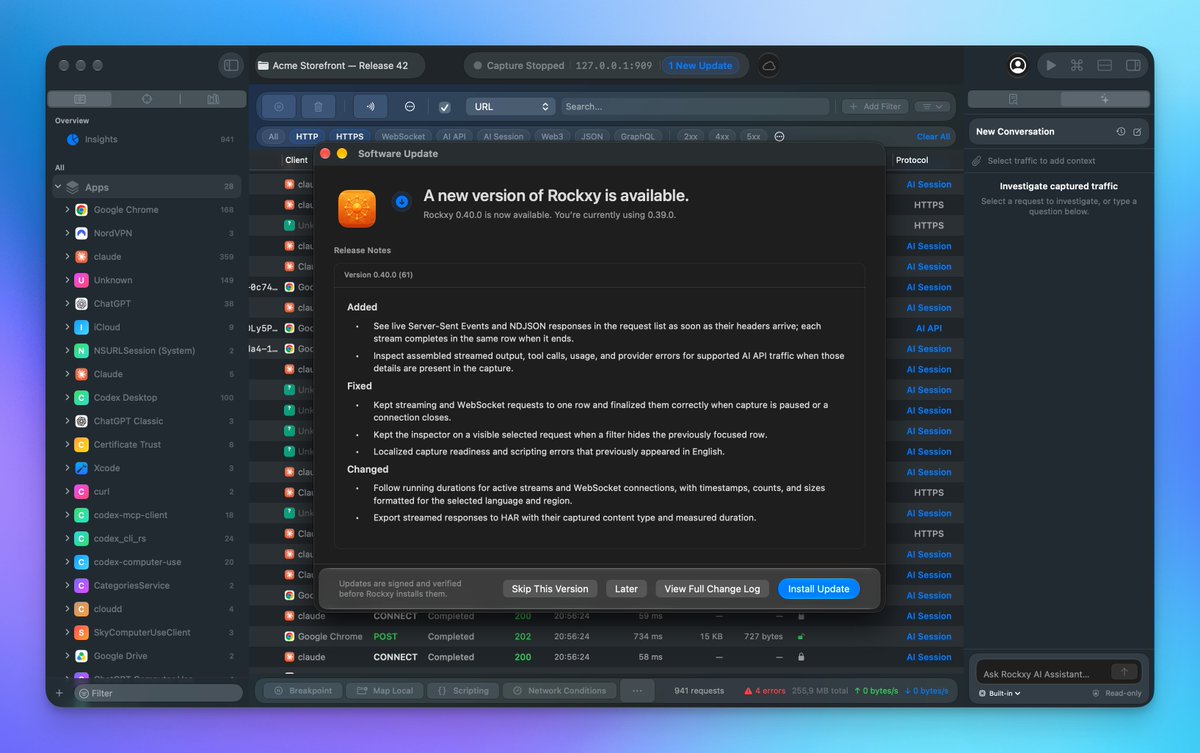Image resolution: width=1200 pixels, height=753 pixels.
Task: Toggle the HTTPS filter chip
Action: click(350, 136)
